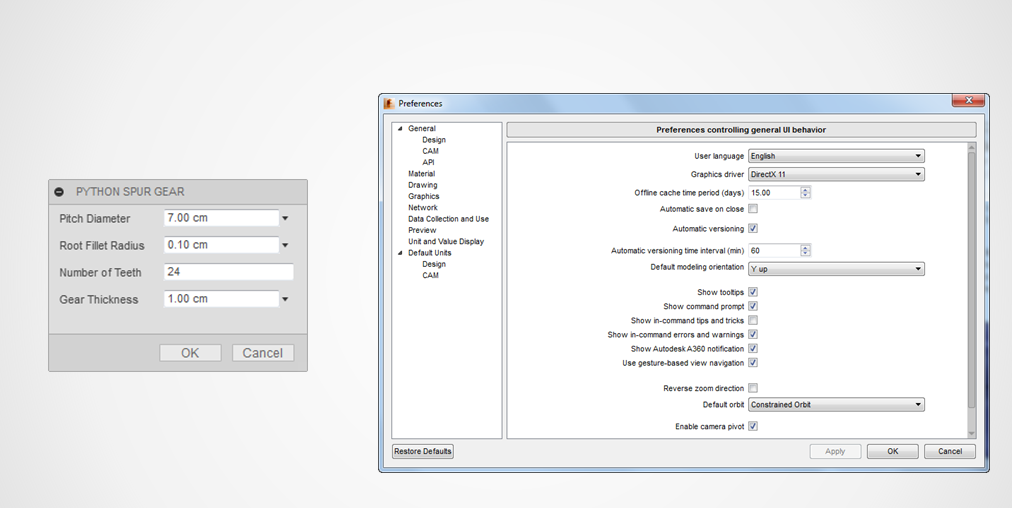
Task: Toggle Automatic versioning checkbox
Action: click(x=753, y=229)
